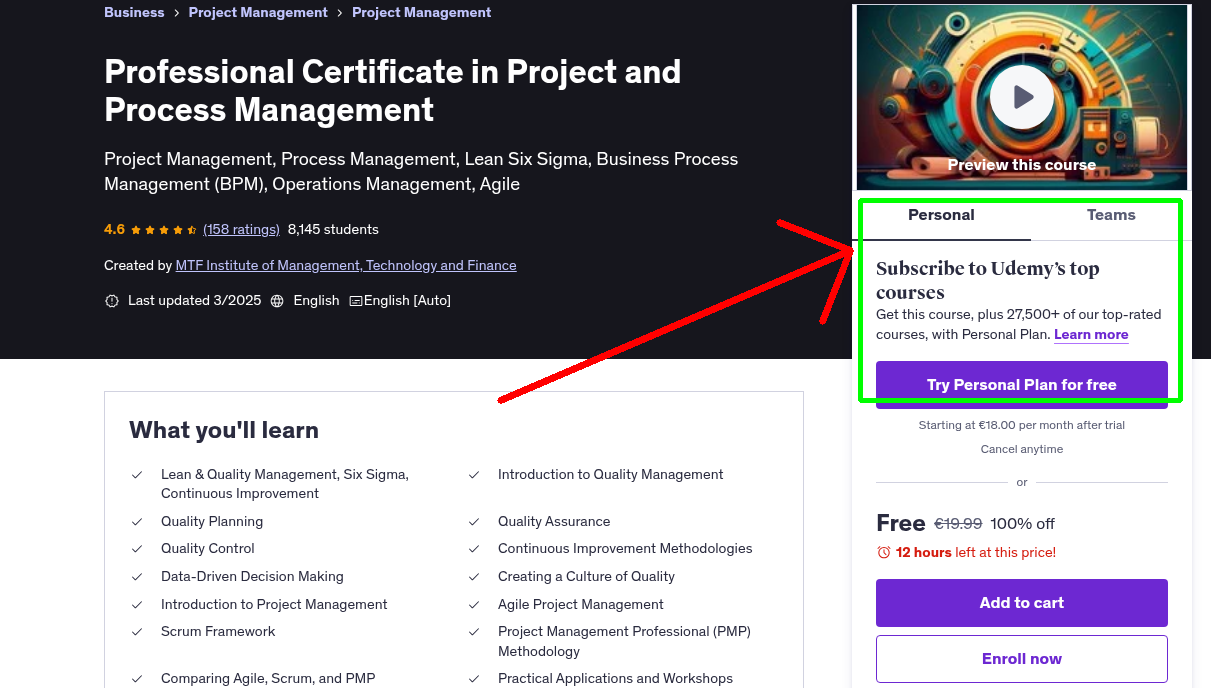The height and width of the screenshot is (688, 1211).
Task: Click 'Creating a Culture of Quality' item
Action: point(586,576)
